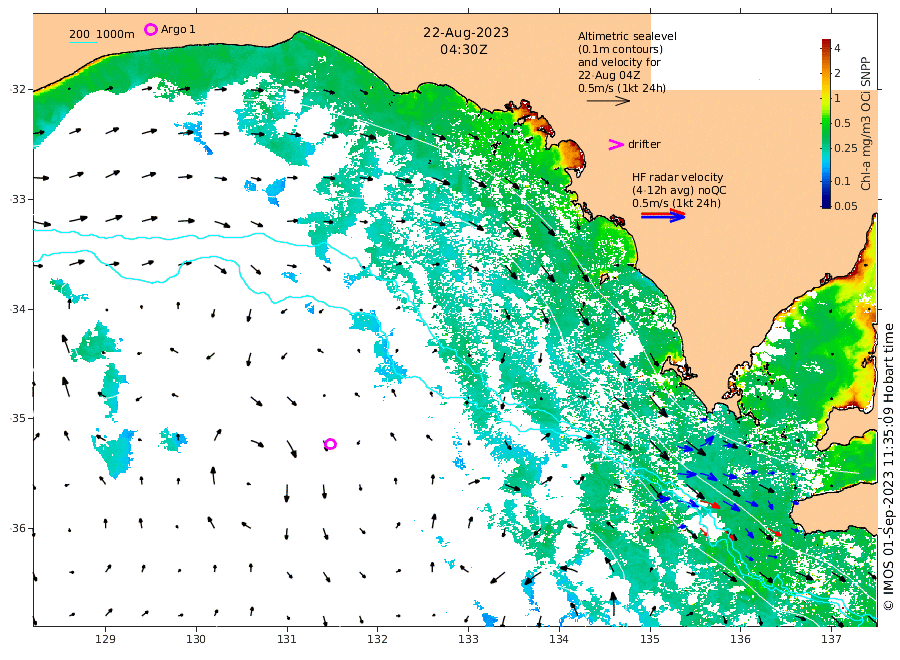
Task: Click the IMOS copyright timestamp text
Action: click(x=888, y=467)
